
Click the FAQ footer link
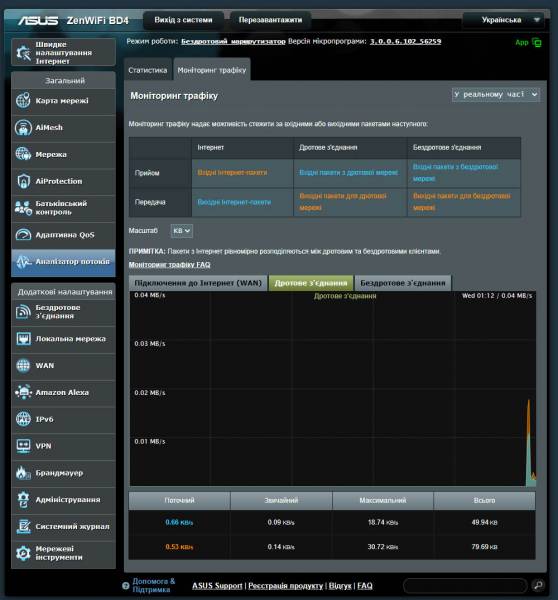(x=364, y=586)
